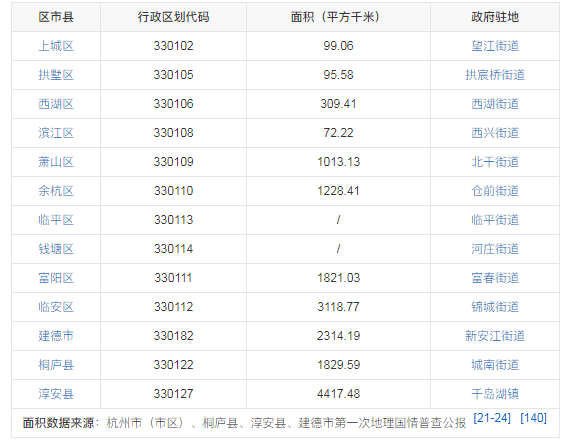This screenshot has height=446, width=580.
Task: Click the 临安区 link
Action: (x=56, y=307)
